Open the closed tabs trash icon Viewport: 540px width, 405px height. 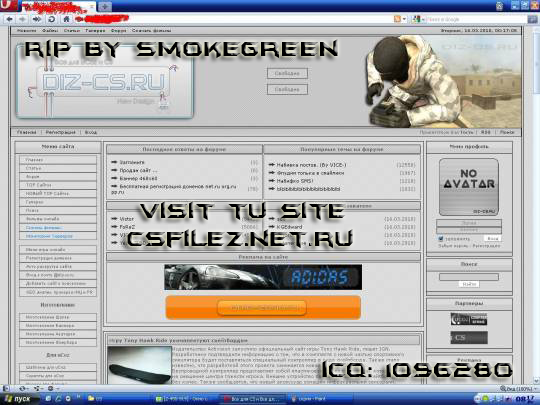point(500,6)
